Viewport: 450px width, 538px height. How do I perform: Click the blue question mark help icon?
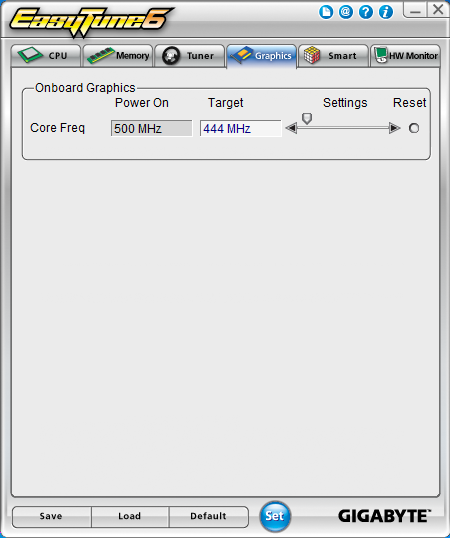[366, 12]
